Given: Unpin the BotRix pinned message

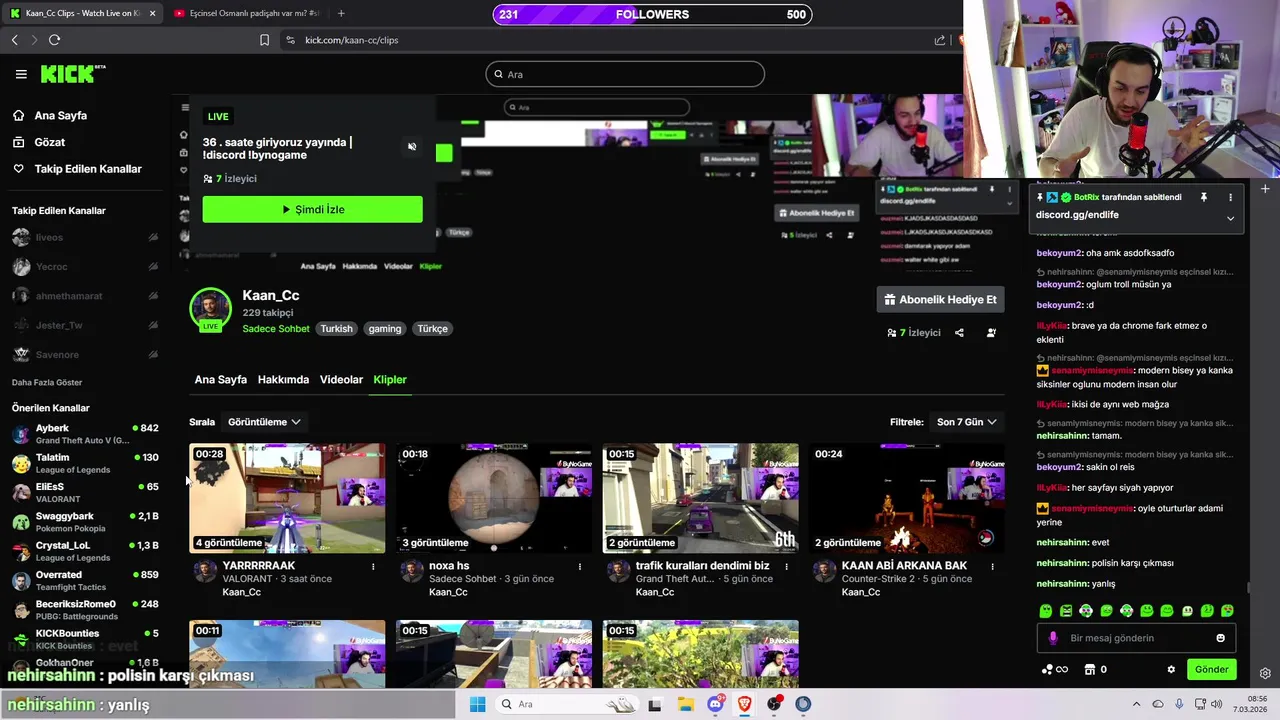Looking at the screenshot, I should point(1204,197).
